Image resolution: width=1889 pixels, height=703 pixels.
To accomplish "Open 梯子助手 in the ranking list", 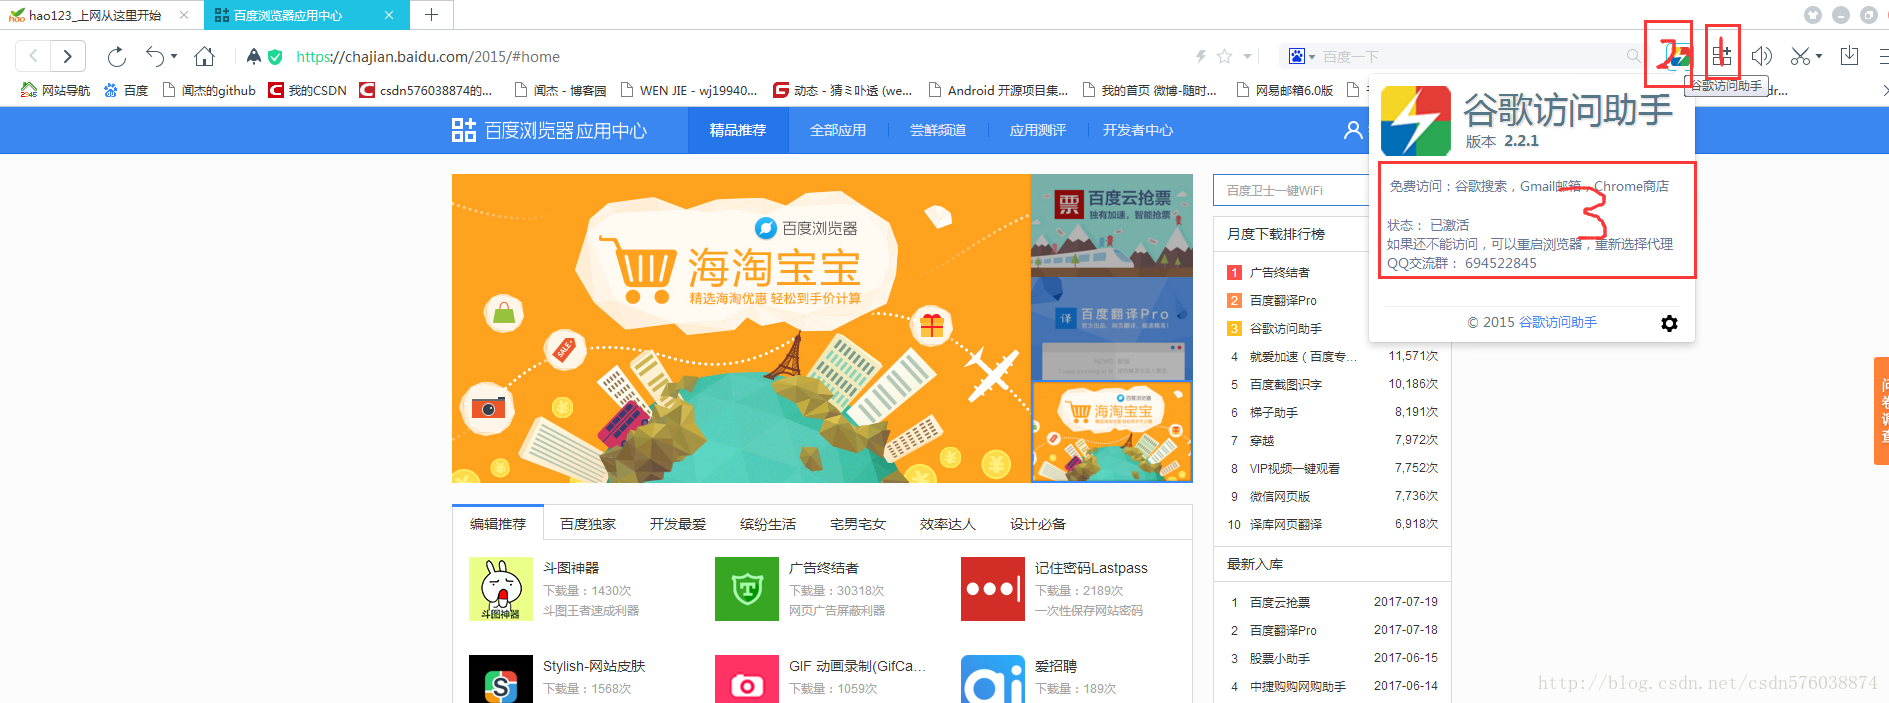I will coord(1274,412).
